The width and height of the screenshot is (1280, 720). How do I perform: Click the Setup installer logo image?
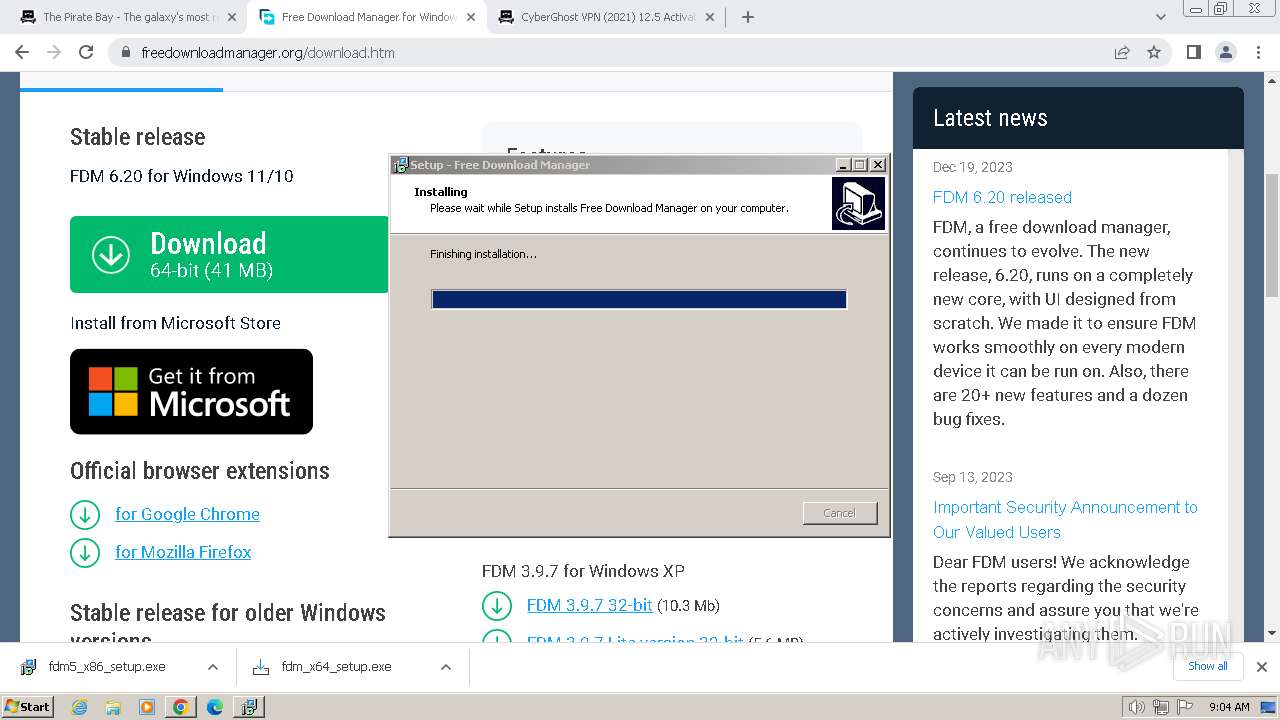click(x=858, y=204)
